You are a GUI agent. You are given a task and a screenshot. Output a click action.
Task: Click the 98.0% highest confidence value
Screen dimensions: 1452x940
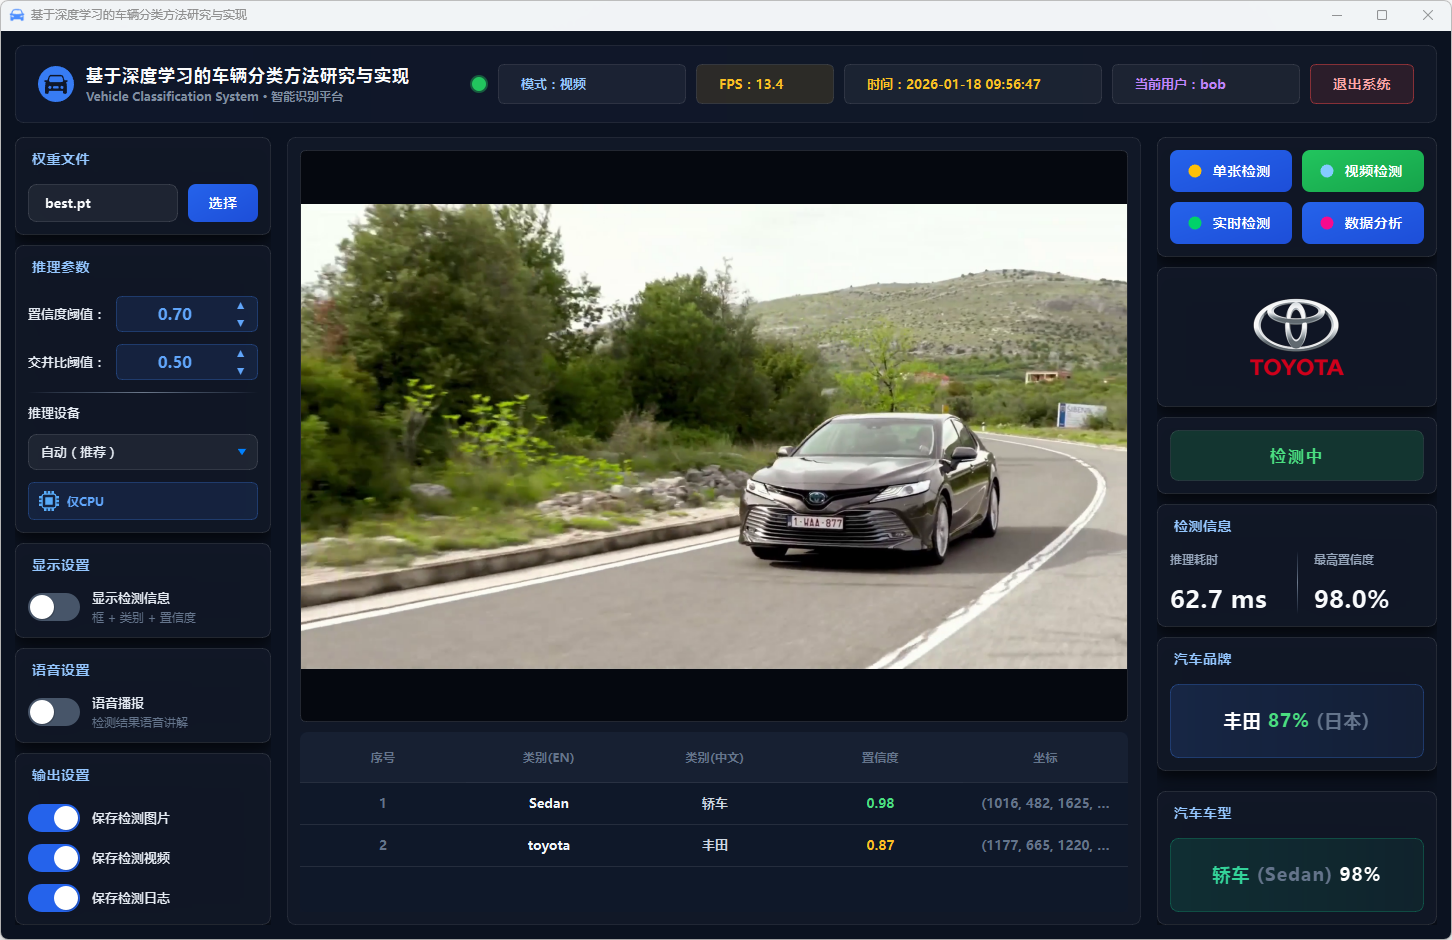[x=1351, y=599]
